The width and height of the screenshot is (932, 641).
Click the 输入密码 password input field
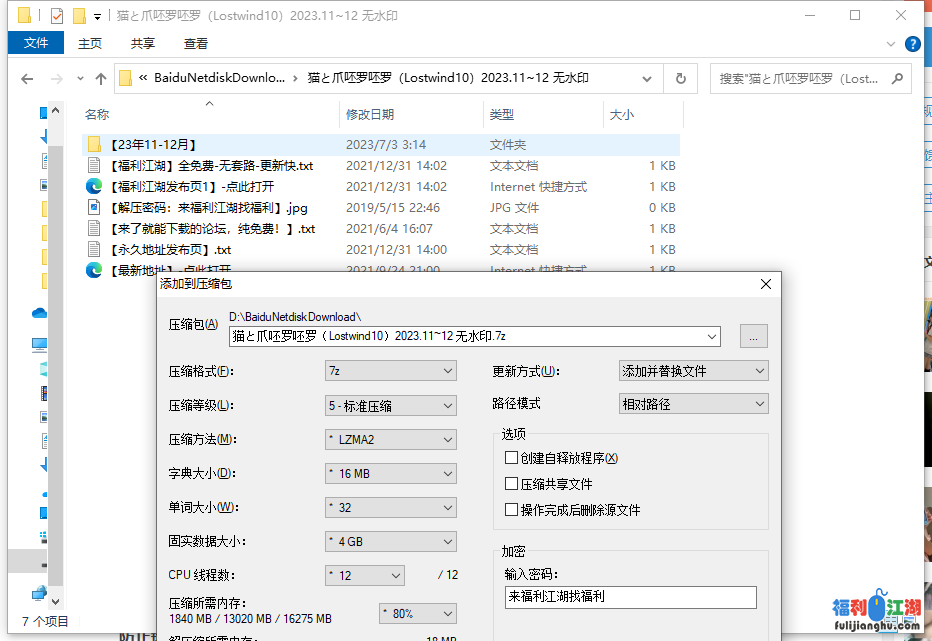coord(630,597)
